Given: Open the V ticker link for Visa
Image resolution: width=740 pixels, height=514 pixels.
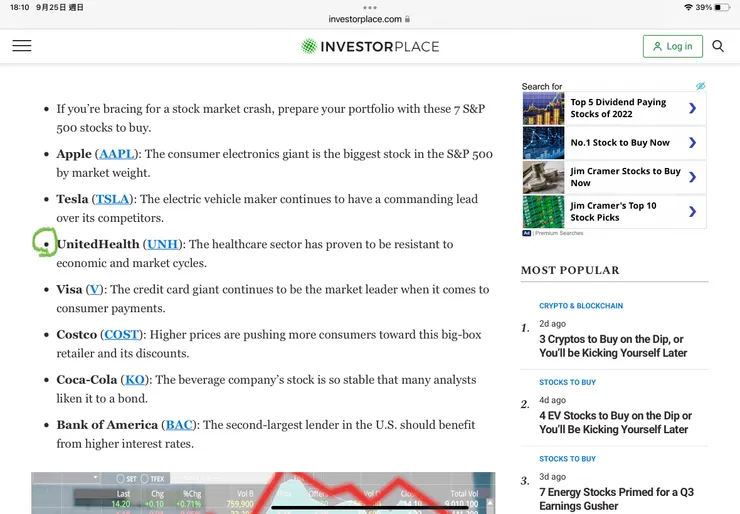Looking at the screenshot, I should pos(94,289).
